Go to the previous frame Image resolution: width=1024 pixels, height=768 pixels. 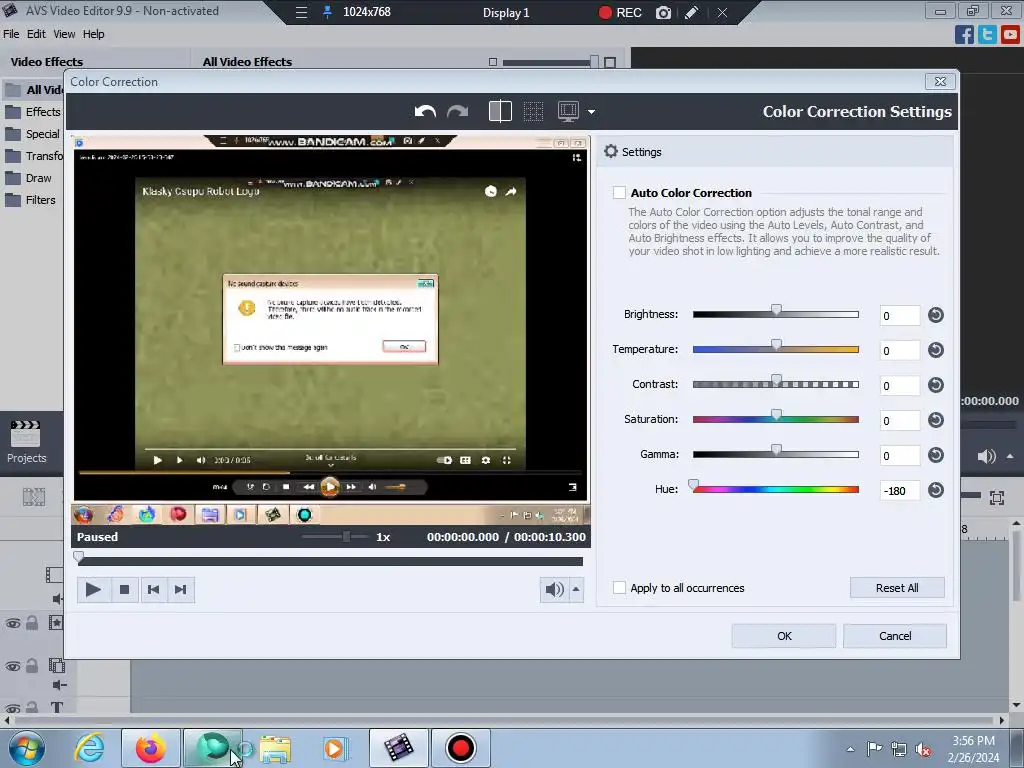point(153,590)
